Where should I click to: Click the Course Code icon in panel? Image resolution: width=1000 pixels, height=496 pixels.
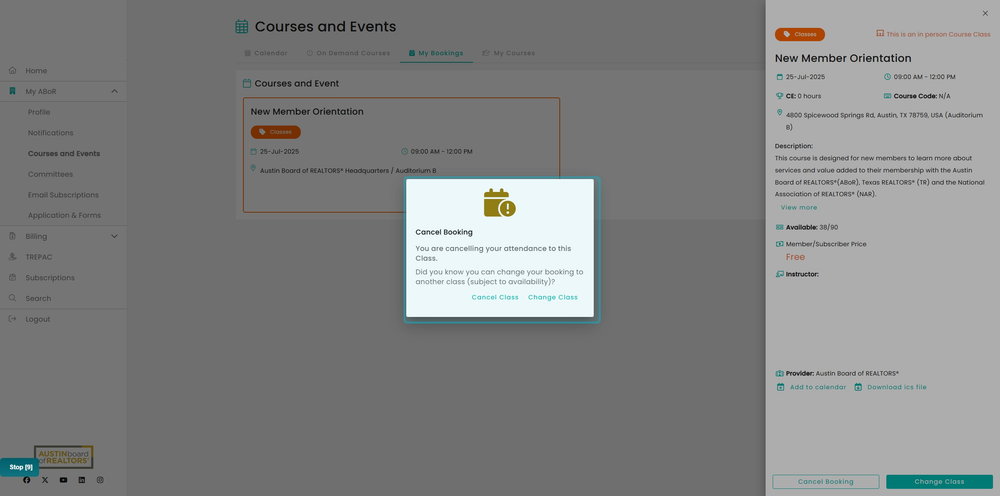pos(887,96)
